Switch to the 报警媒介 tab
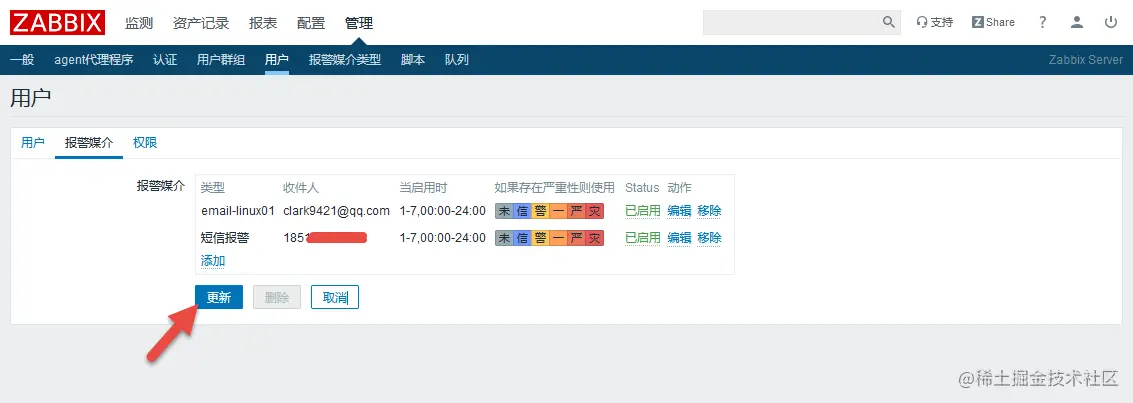 pyautogui.click(x=89, y=142)
